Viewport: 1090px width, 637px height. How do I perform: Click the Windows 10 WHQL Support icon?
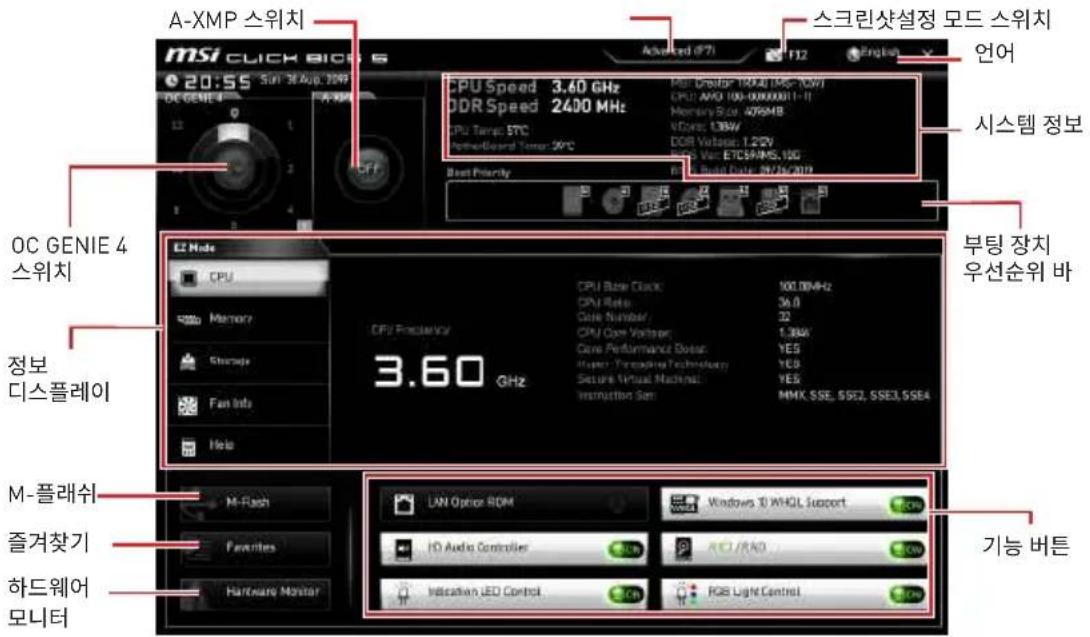[683, 503]
